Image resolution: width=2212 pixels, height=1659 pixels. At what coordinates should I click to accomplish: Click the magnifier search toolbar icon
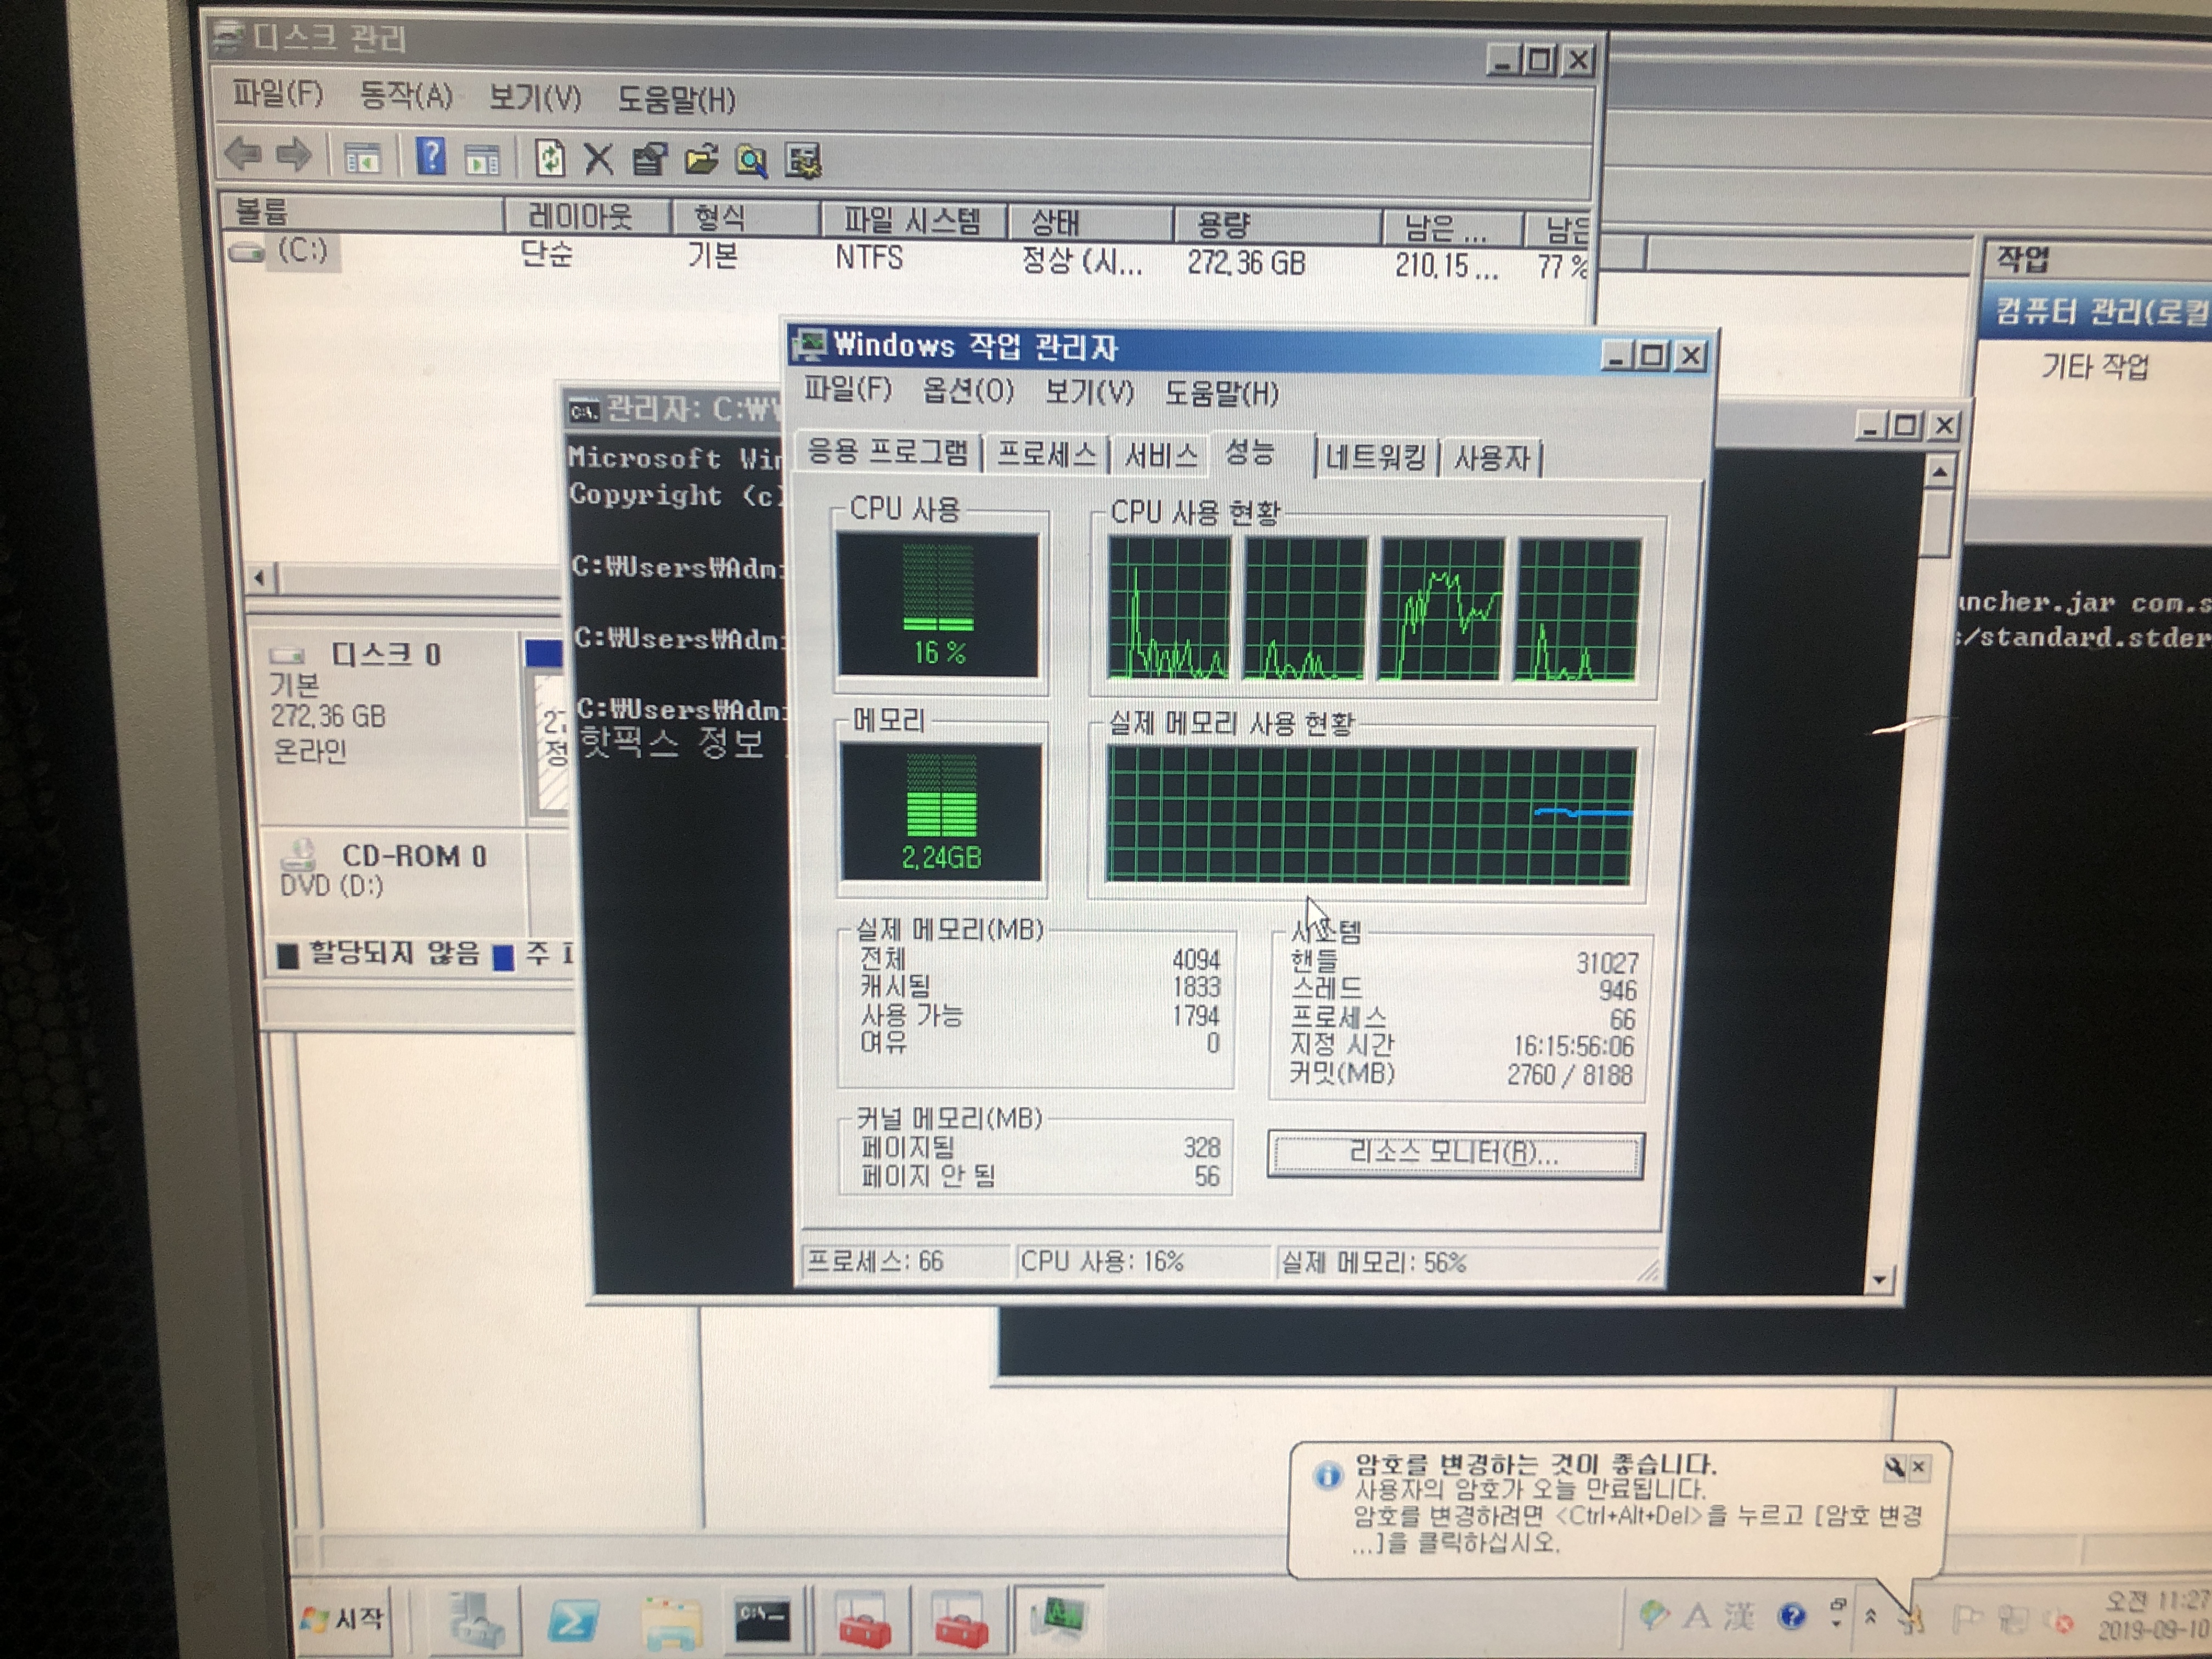coord(752,160)
